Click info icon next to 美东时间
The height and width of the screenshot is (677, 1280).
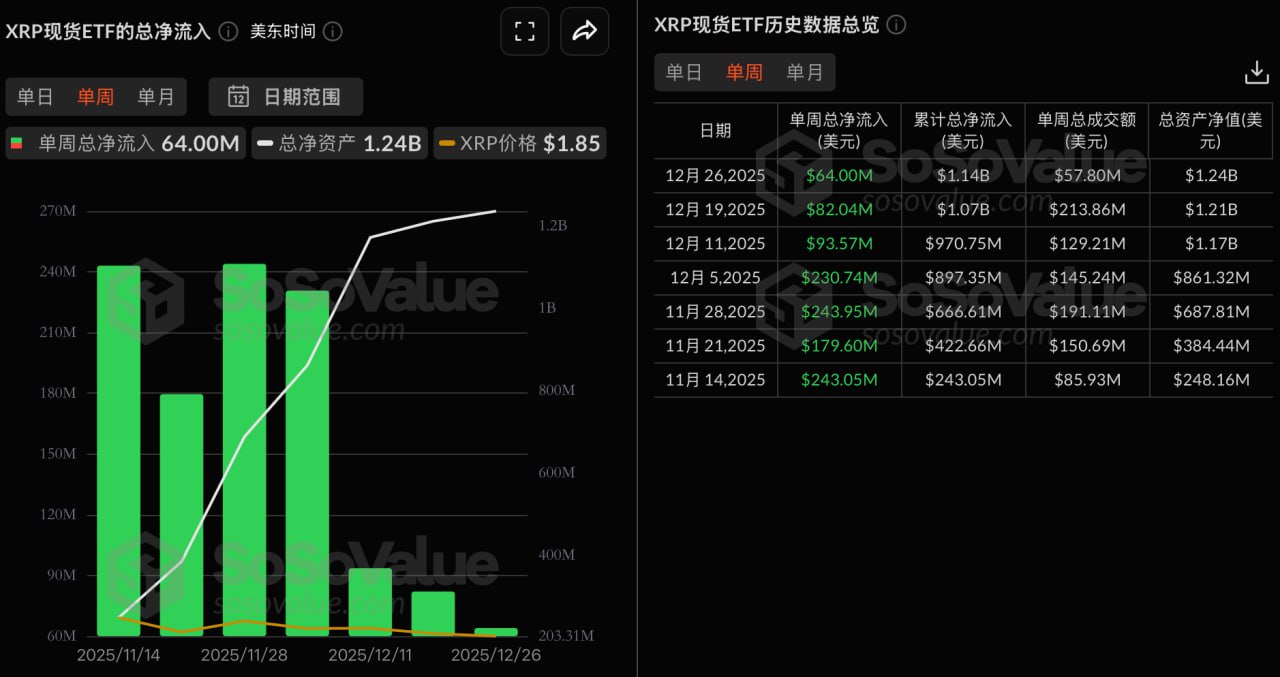tap(333, 31)
